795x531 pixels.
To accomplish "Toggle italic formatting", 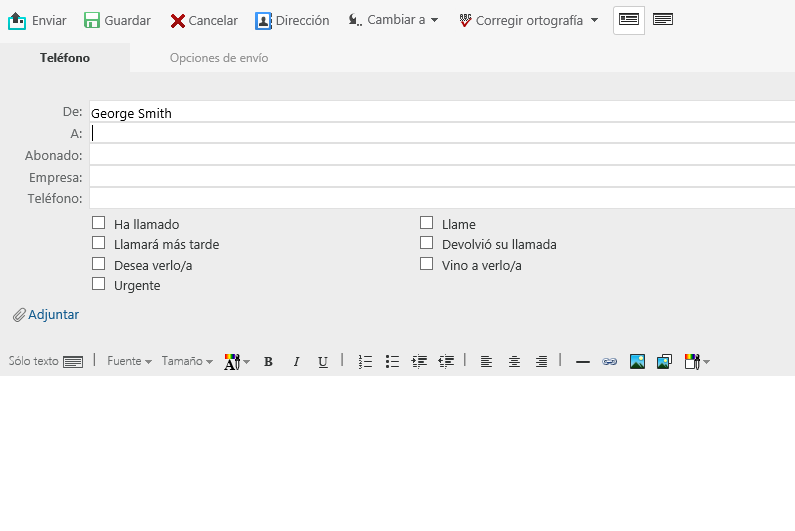I will pyautogui.click(x=296, y=362).
